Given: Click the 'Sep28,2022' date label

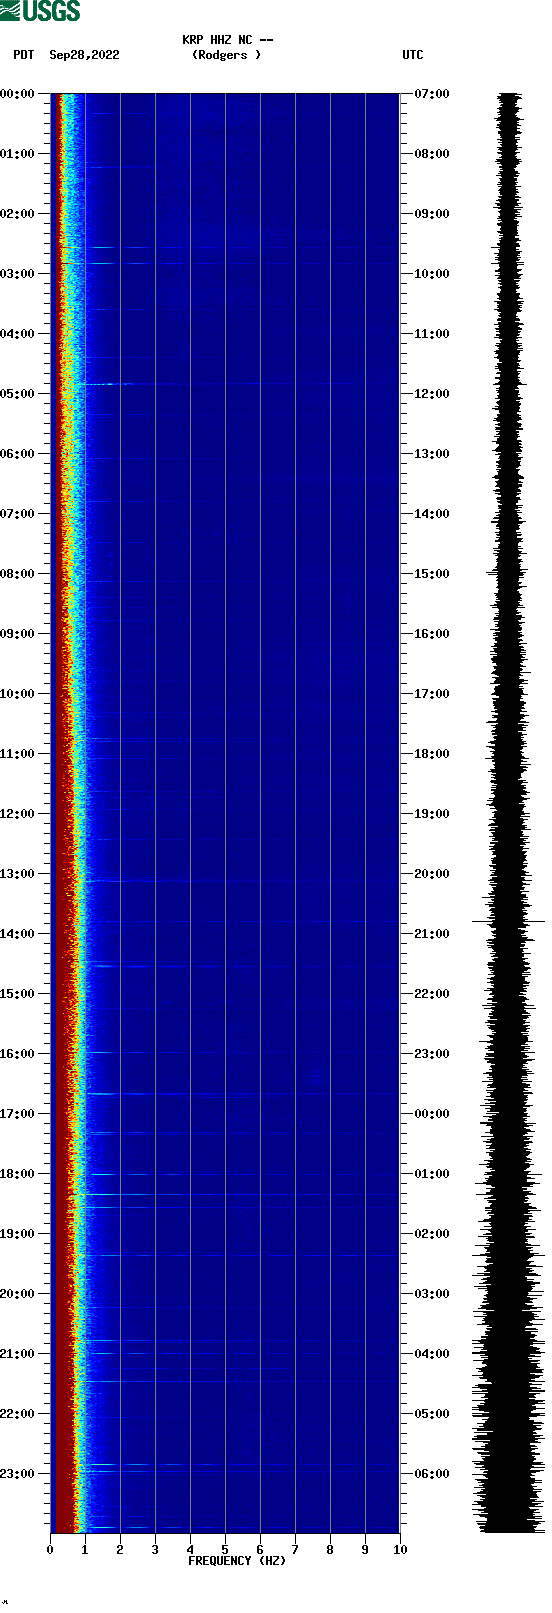Looking at the screenshot, I should click(x=84, y=55).
